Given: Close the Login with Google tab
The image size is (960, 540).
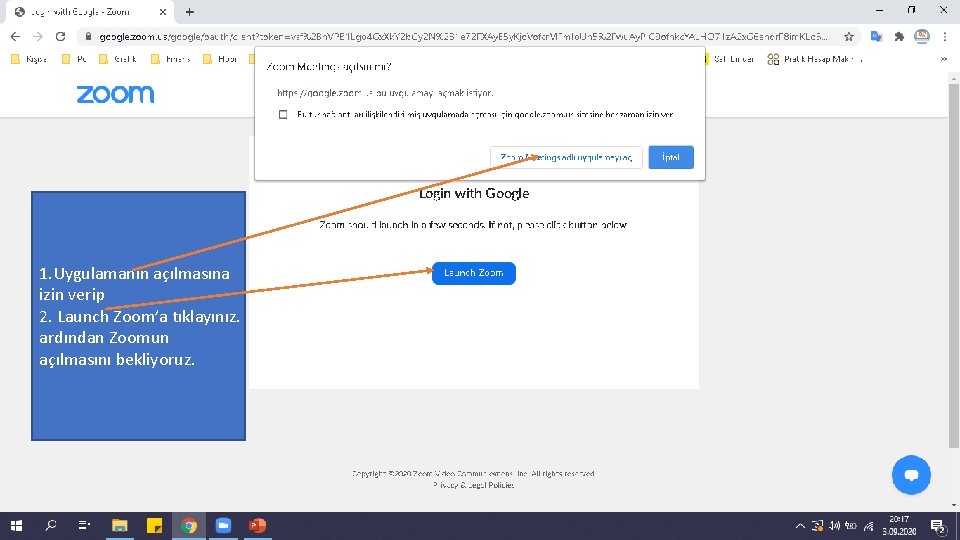Looking at the screenshot, I should coord(162,12).
